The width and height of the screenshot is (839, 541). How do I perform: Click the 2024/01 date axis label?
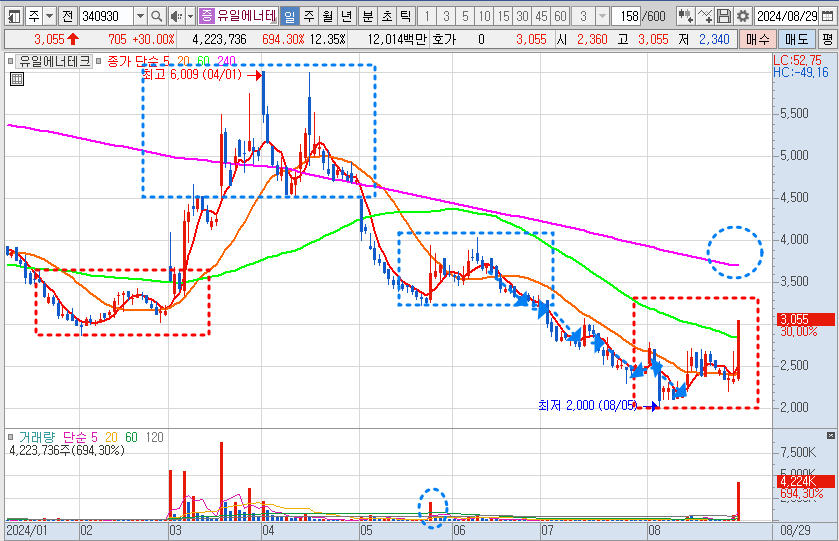tap(27, 531)
